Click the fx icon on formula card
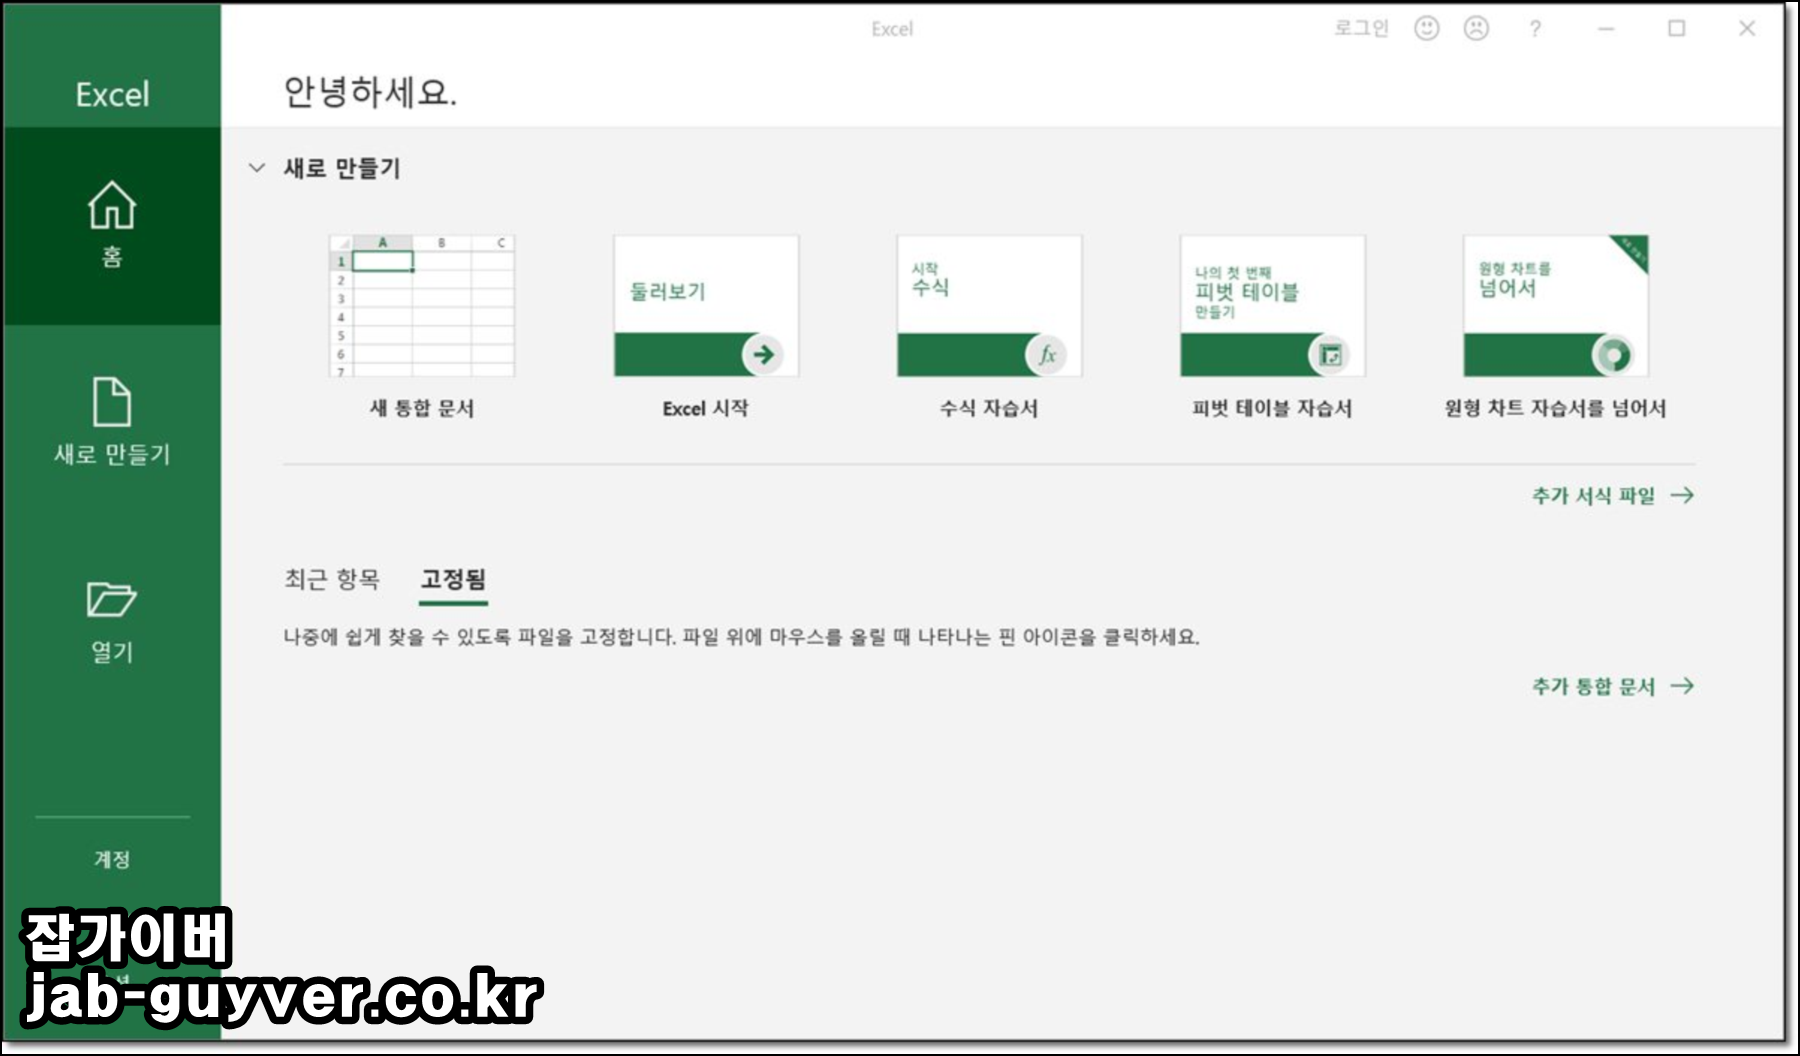The width and height of the screenshot is (1800, 1056). click(1047, 354)
